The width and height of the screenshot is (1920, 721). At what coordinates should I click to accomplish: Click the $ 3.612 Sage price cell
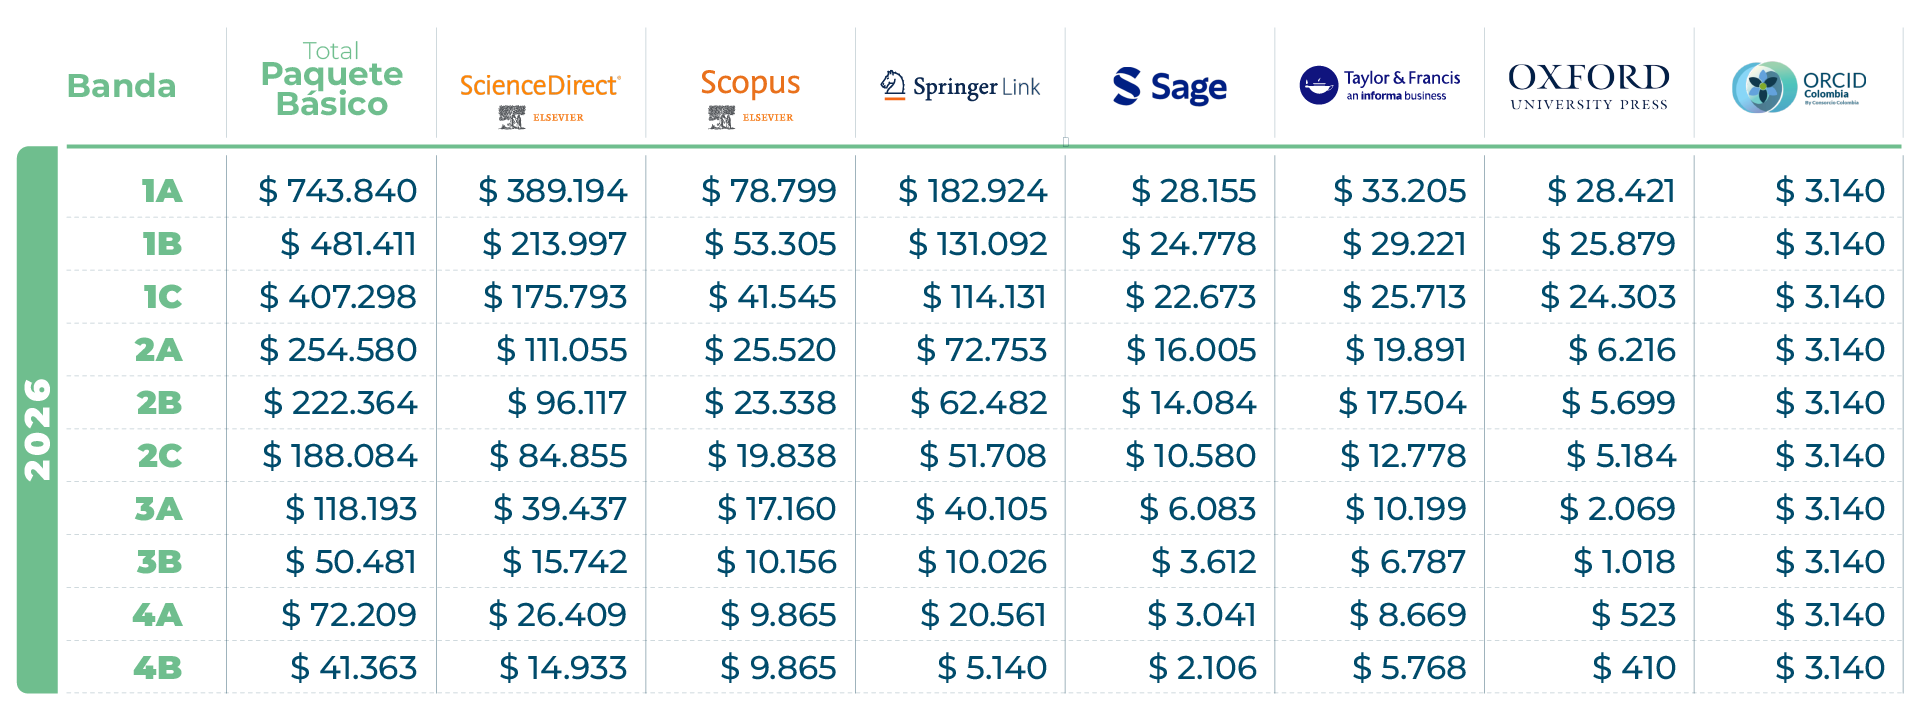[1203, 561]
